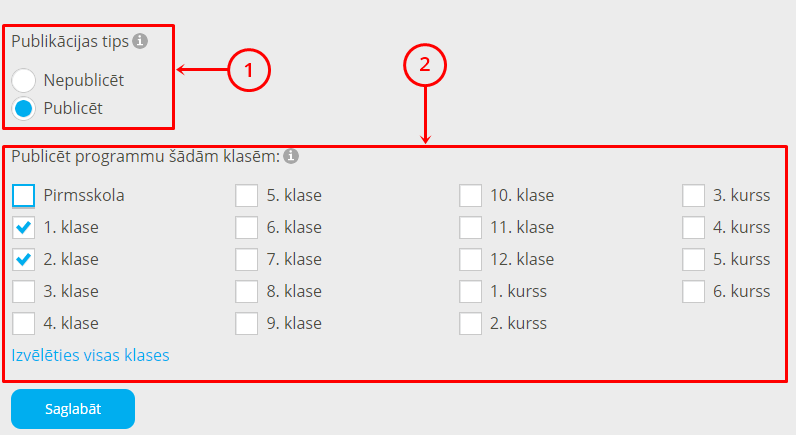Tick the 9. klase checkbox
The height and width of the screenshot is (435, 796).
pyautogui.click(x=247, y=323)
